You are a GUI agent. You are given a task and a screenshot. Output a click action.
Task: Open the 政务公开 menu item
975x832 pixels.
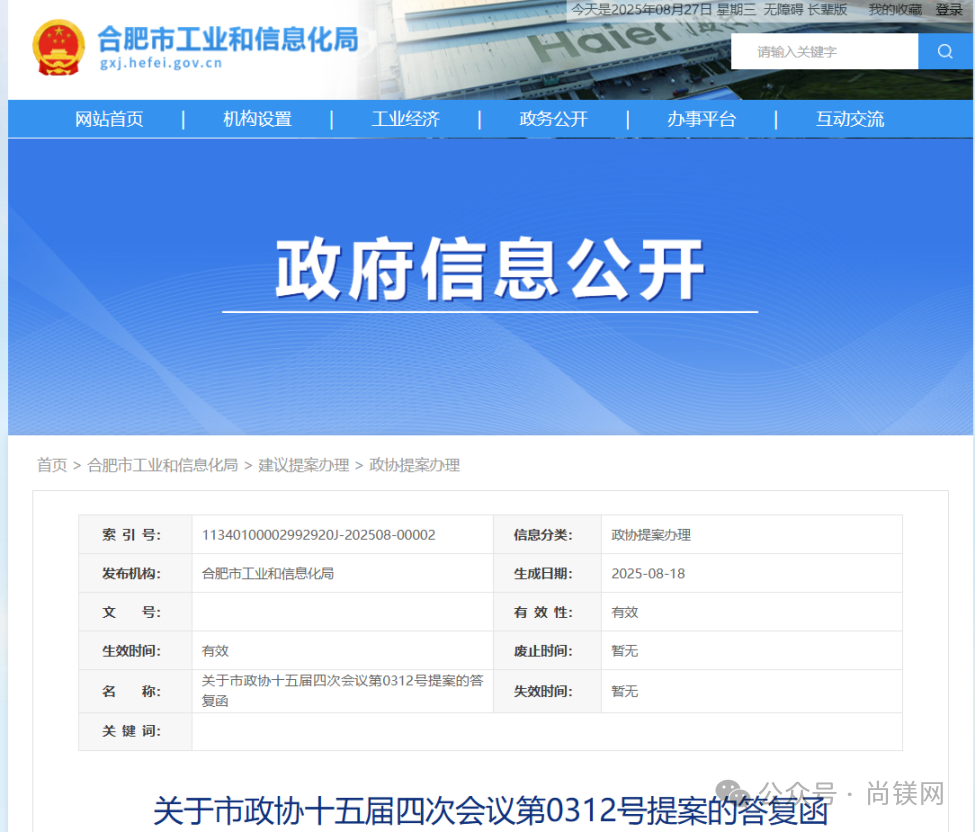click(x=553, y=118)
